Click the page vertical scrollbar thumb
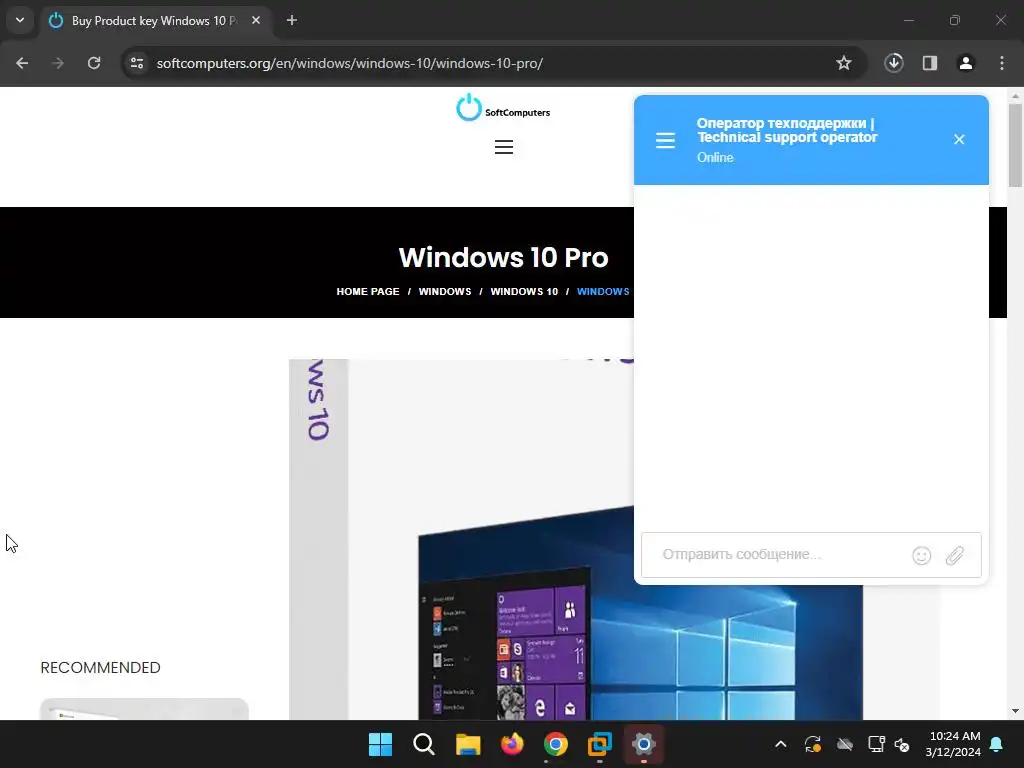Screen dimensions: 1024x768 click(x=1015, y=144)
